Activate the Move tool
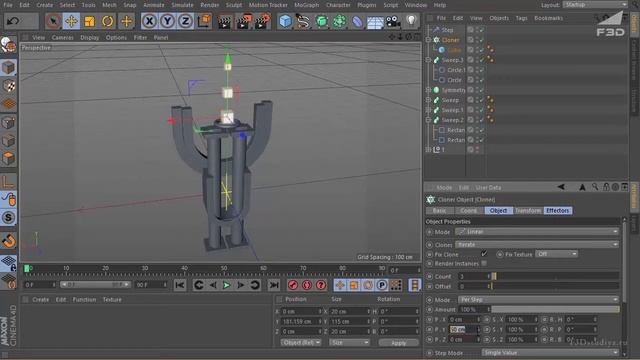Image resolution: width=640 pixels, height=360 pixels. [x=71, y=21]
